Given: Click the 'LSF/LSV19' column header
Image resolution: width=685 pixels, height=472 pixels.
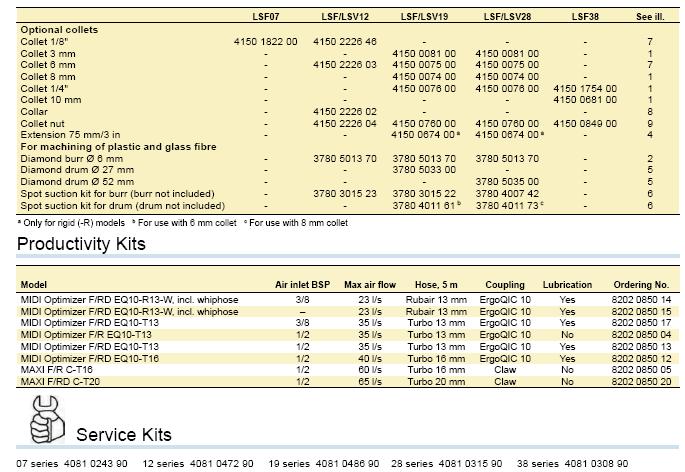Looking at the screenshot, I should [x=424, y=17].
